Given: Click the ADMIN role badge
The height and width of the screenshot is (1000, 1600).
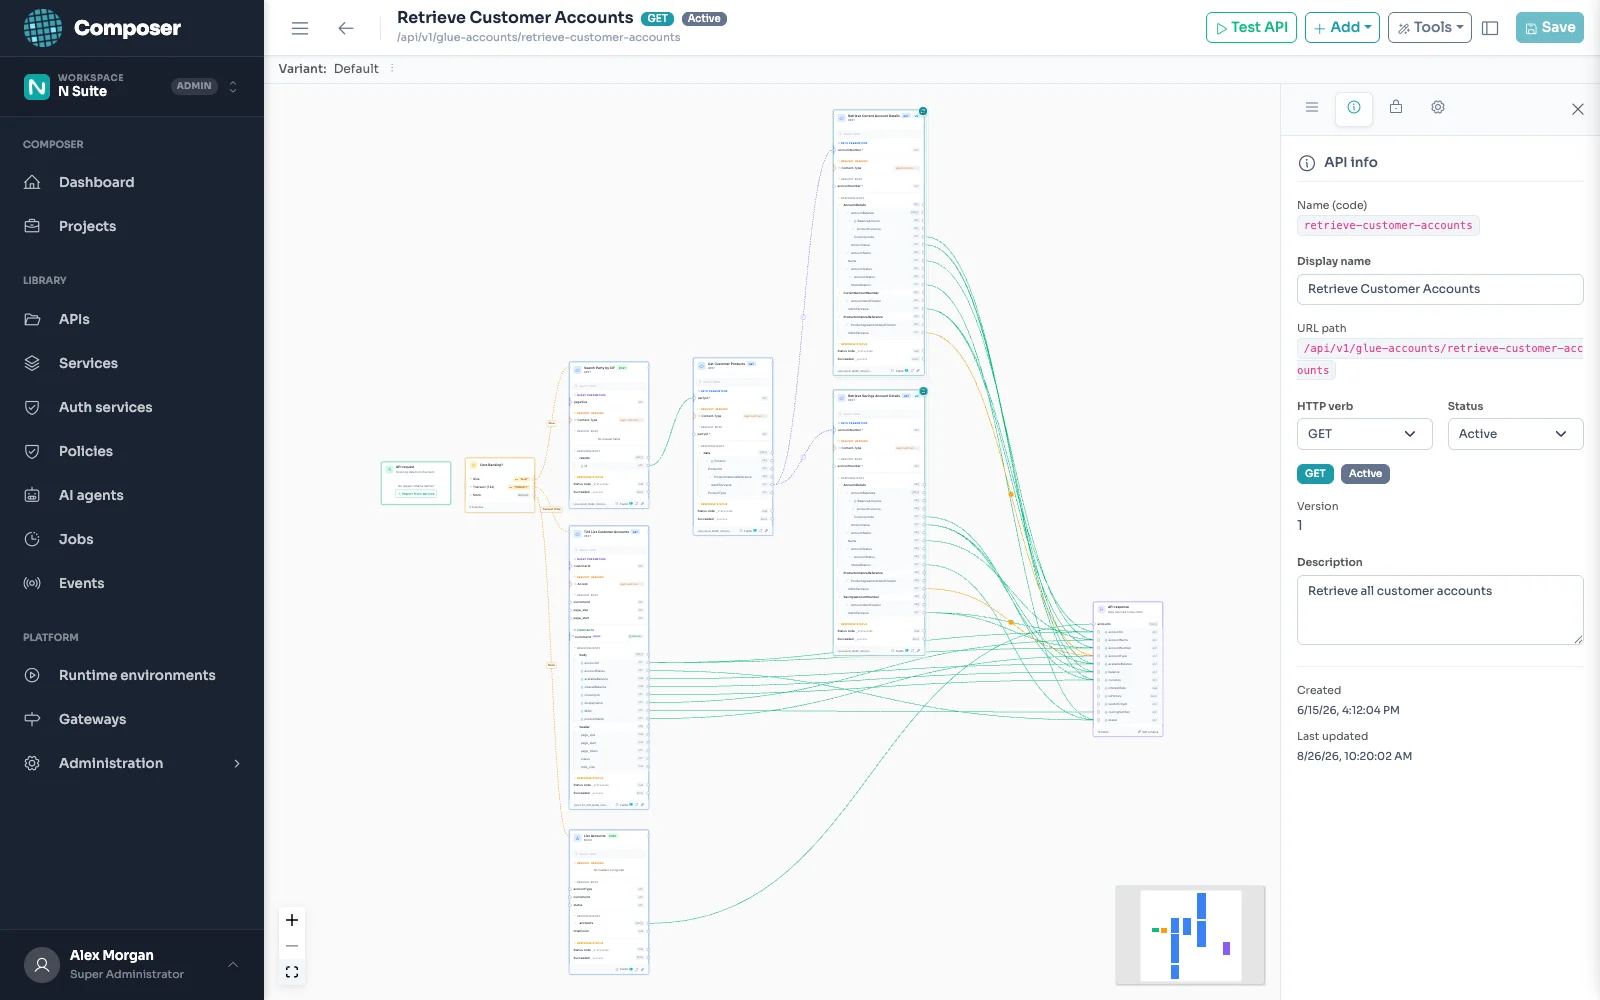Looking at the screenshot, I should (194, 86).
